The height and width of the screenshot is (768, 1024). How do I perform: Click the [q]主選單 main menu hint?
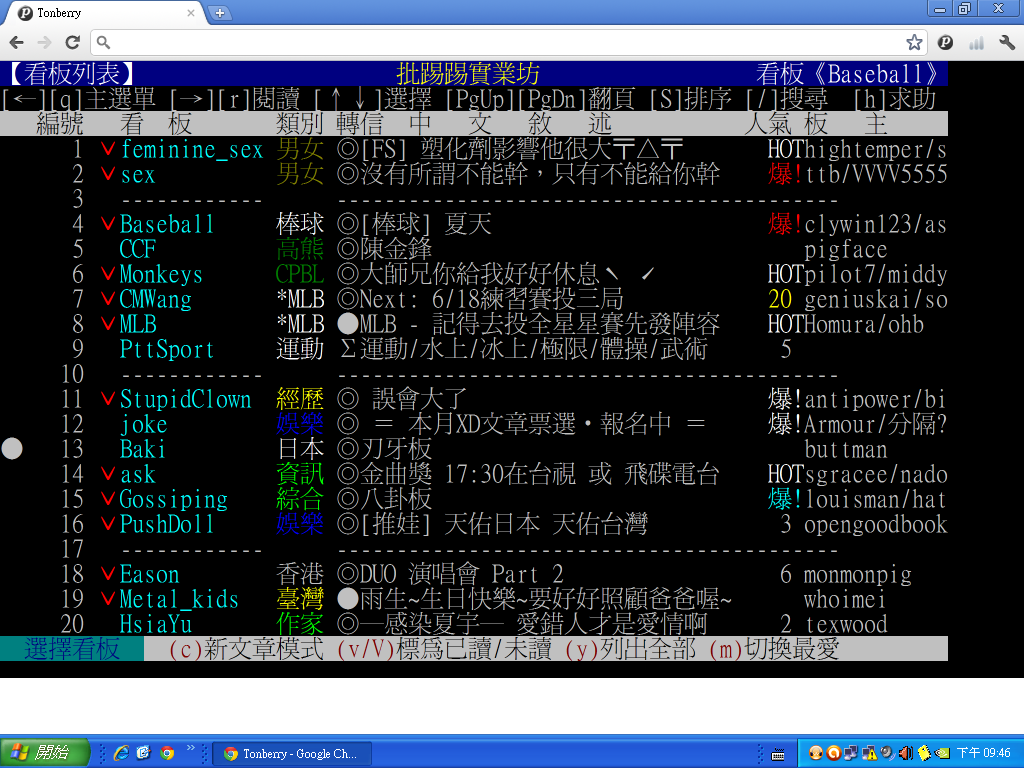point(103,99)
